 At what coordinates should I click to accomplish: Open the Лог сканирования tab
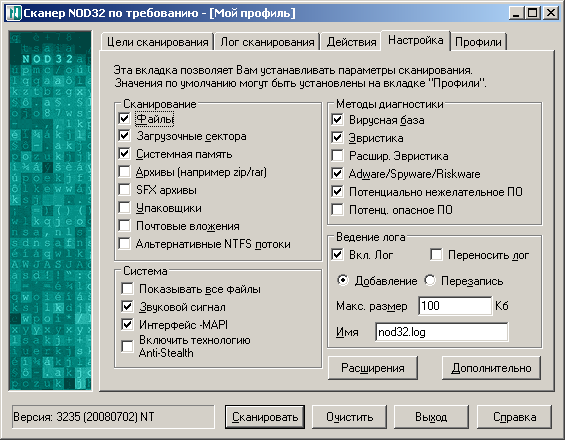pyautogui.click(x=267, y=42)
